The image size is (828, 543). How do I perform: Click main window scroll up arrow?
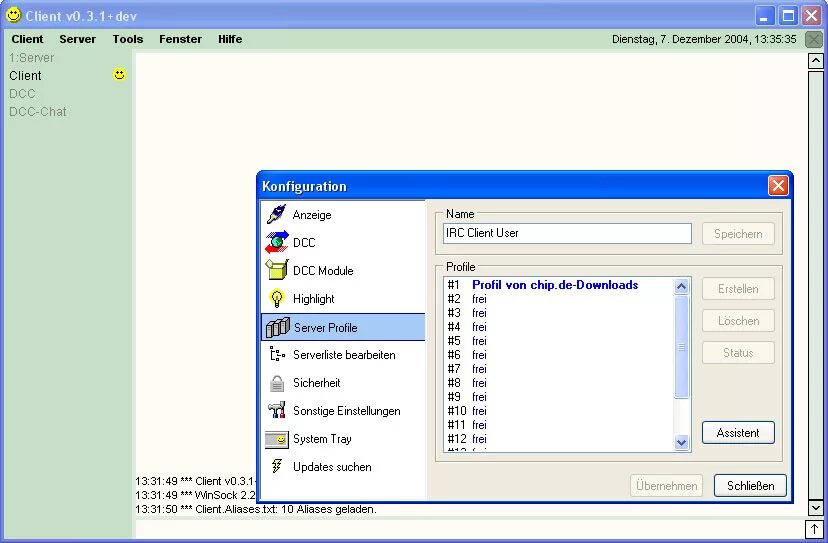click(x=815, y=60)
